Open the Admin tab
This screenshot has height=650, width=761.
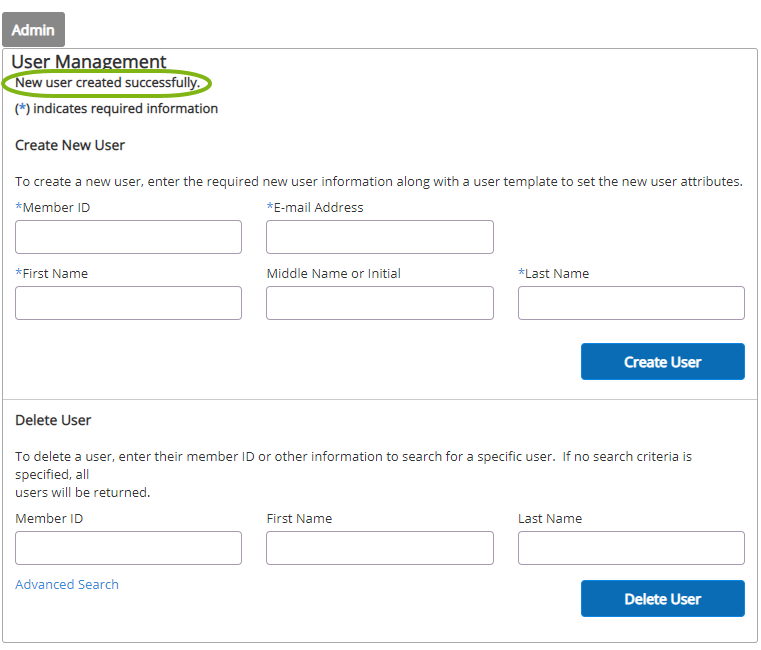point(33,30)
